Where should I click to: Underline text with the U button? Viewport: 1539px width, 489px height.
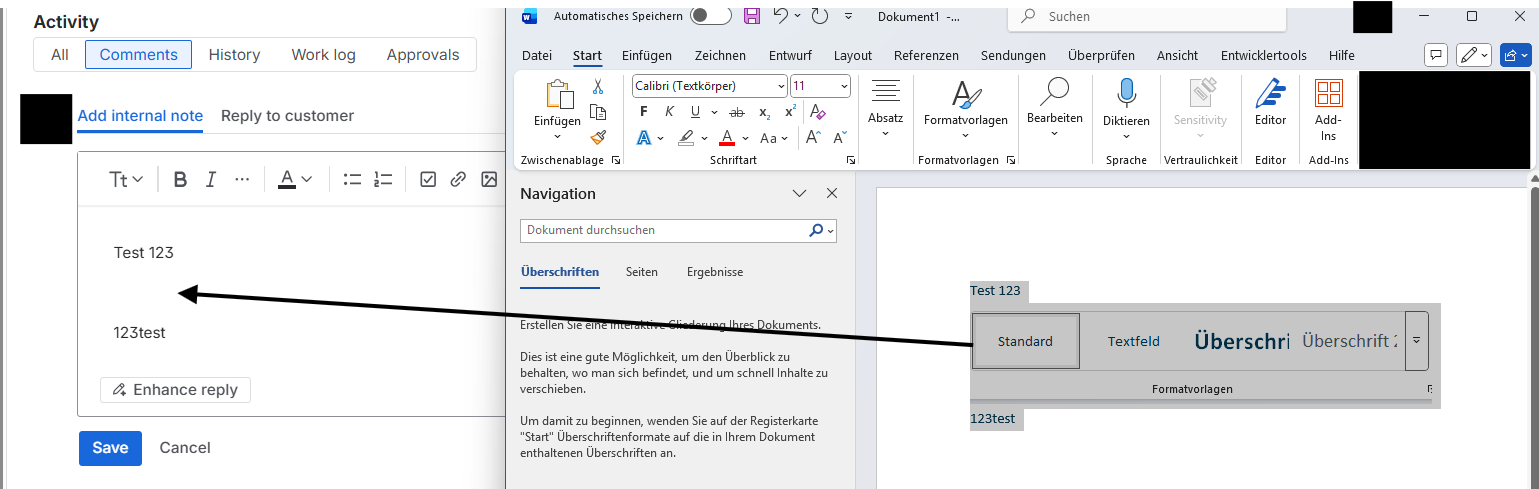693,112
